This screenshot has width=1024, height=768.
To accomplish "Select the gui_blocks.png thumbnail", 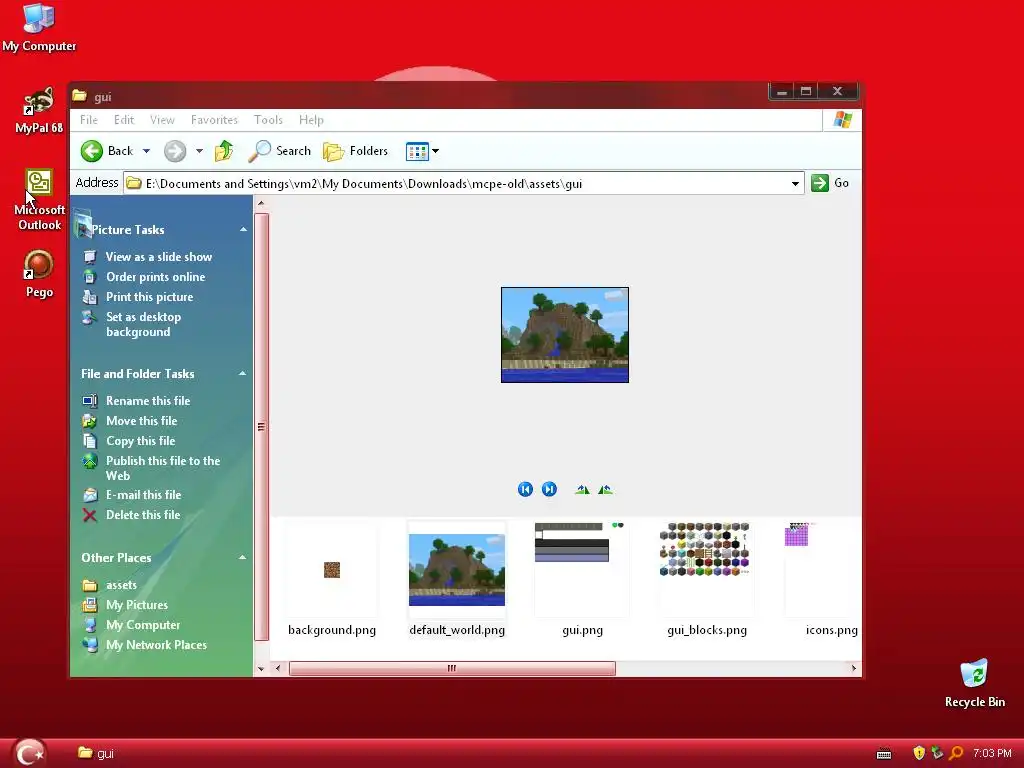I will 707,579.
